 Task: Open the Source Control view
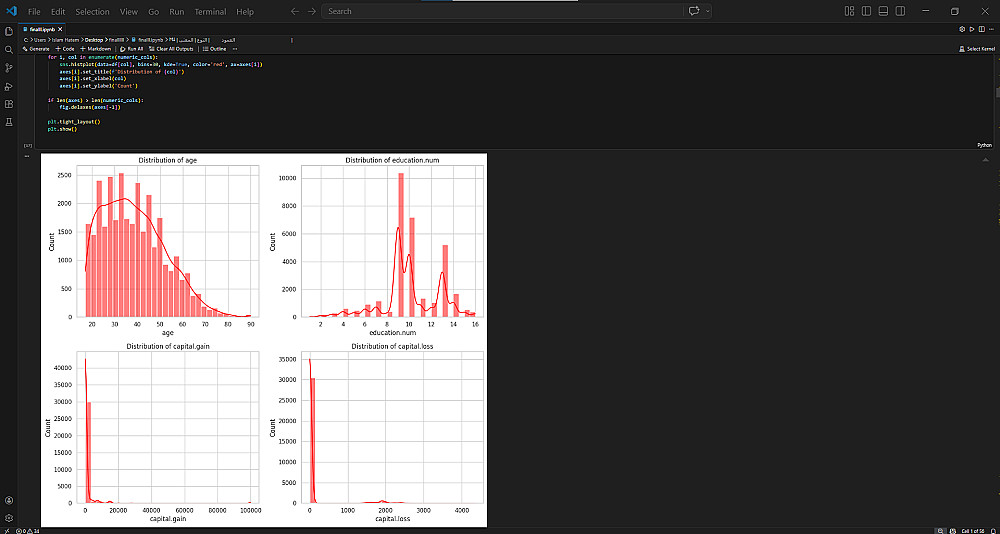pyautogui.click(x=9, y=68)
